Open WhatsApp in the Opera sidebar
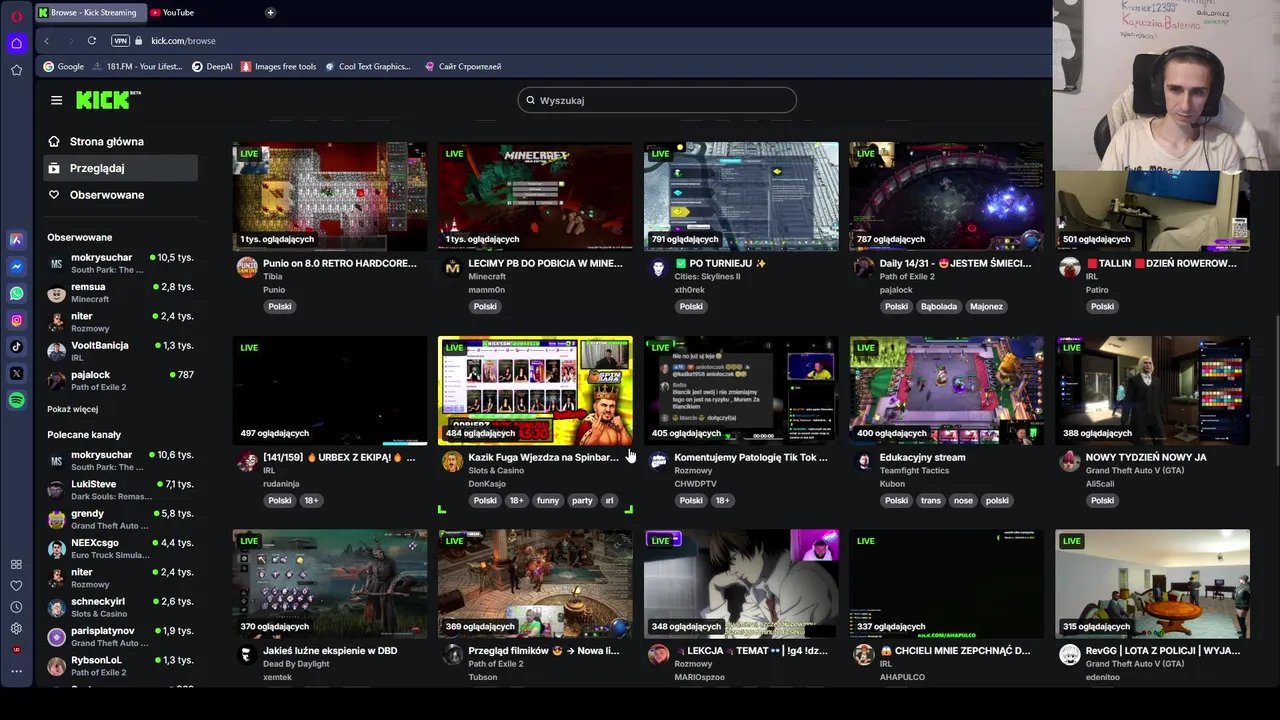1280x720 pixels. tap(16, 294)
